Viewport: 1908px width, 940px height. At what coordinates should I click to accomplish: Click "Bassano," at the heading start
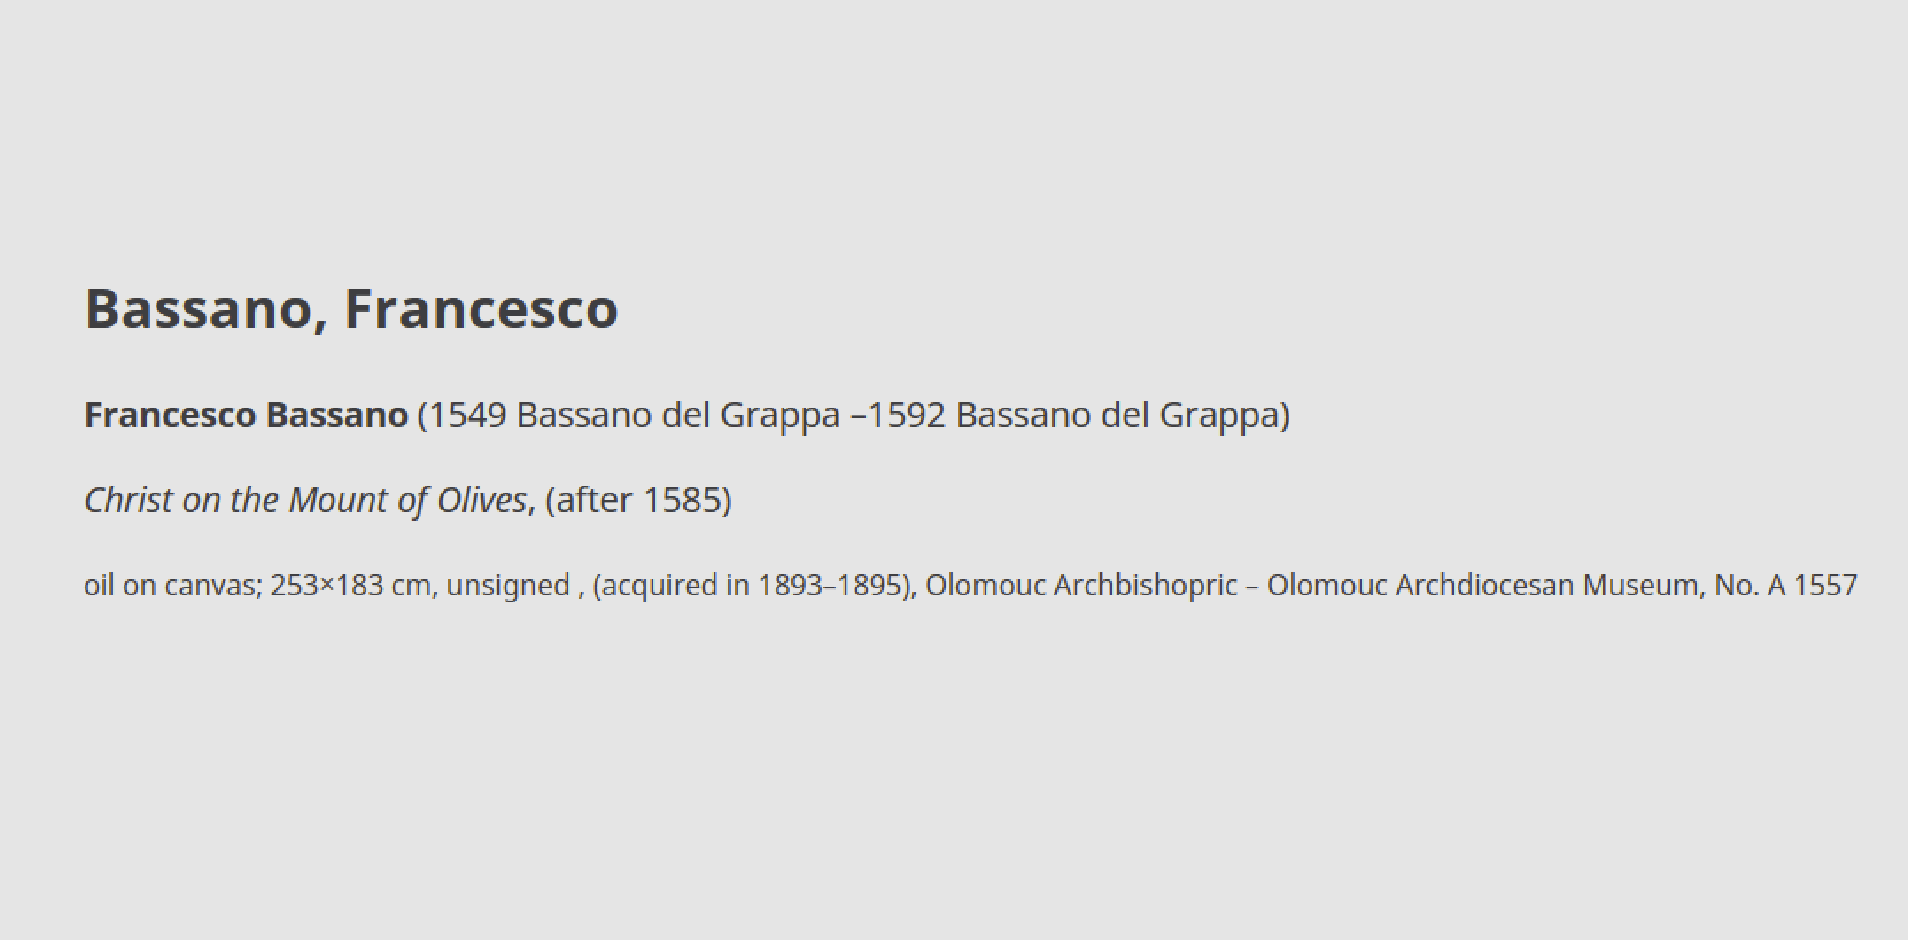pos(206,310)
